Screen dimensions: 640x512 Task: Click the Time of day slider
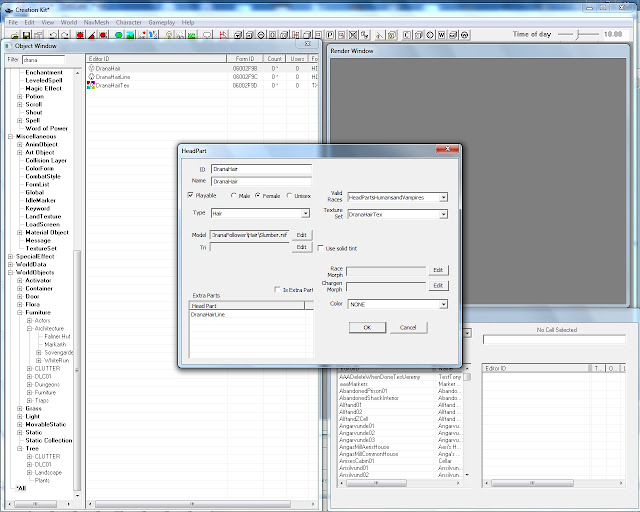coord(578,35)
